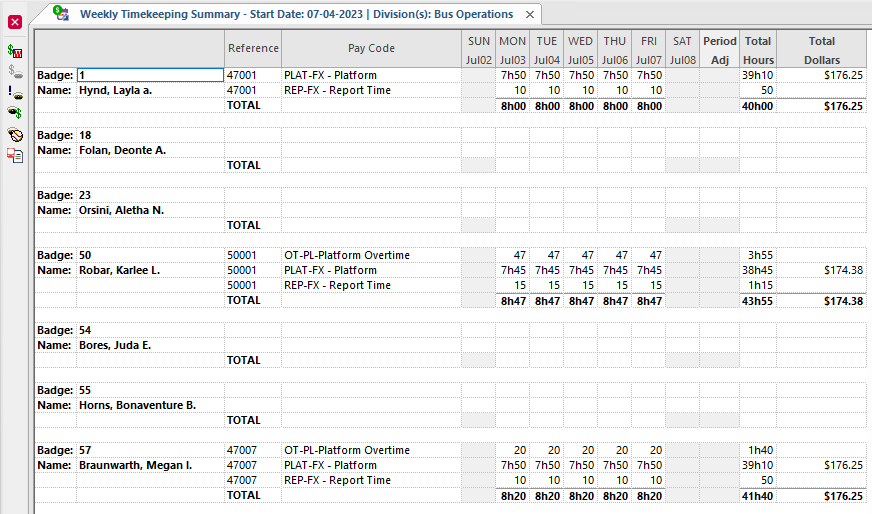Select employee name 'Folan, Deonte A.'
872x514 pixels.
pos(122,150)
